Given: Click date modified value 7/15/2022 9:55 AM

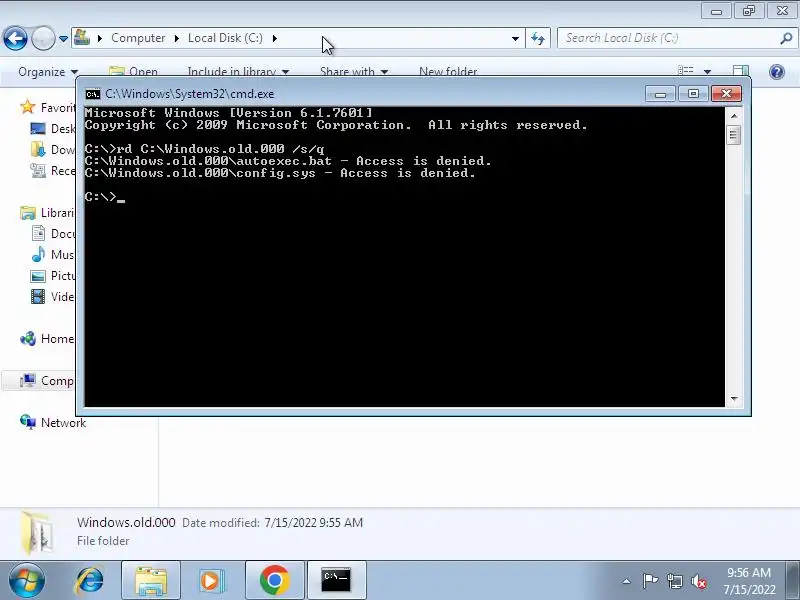Looking at the screenshot, I should click(x=313, y=522).
